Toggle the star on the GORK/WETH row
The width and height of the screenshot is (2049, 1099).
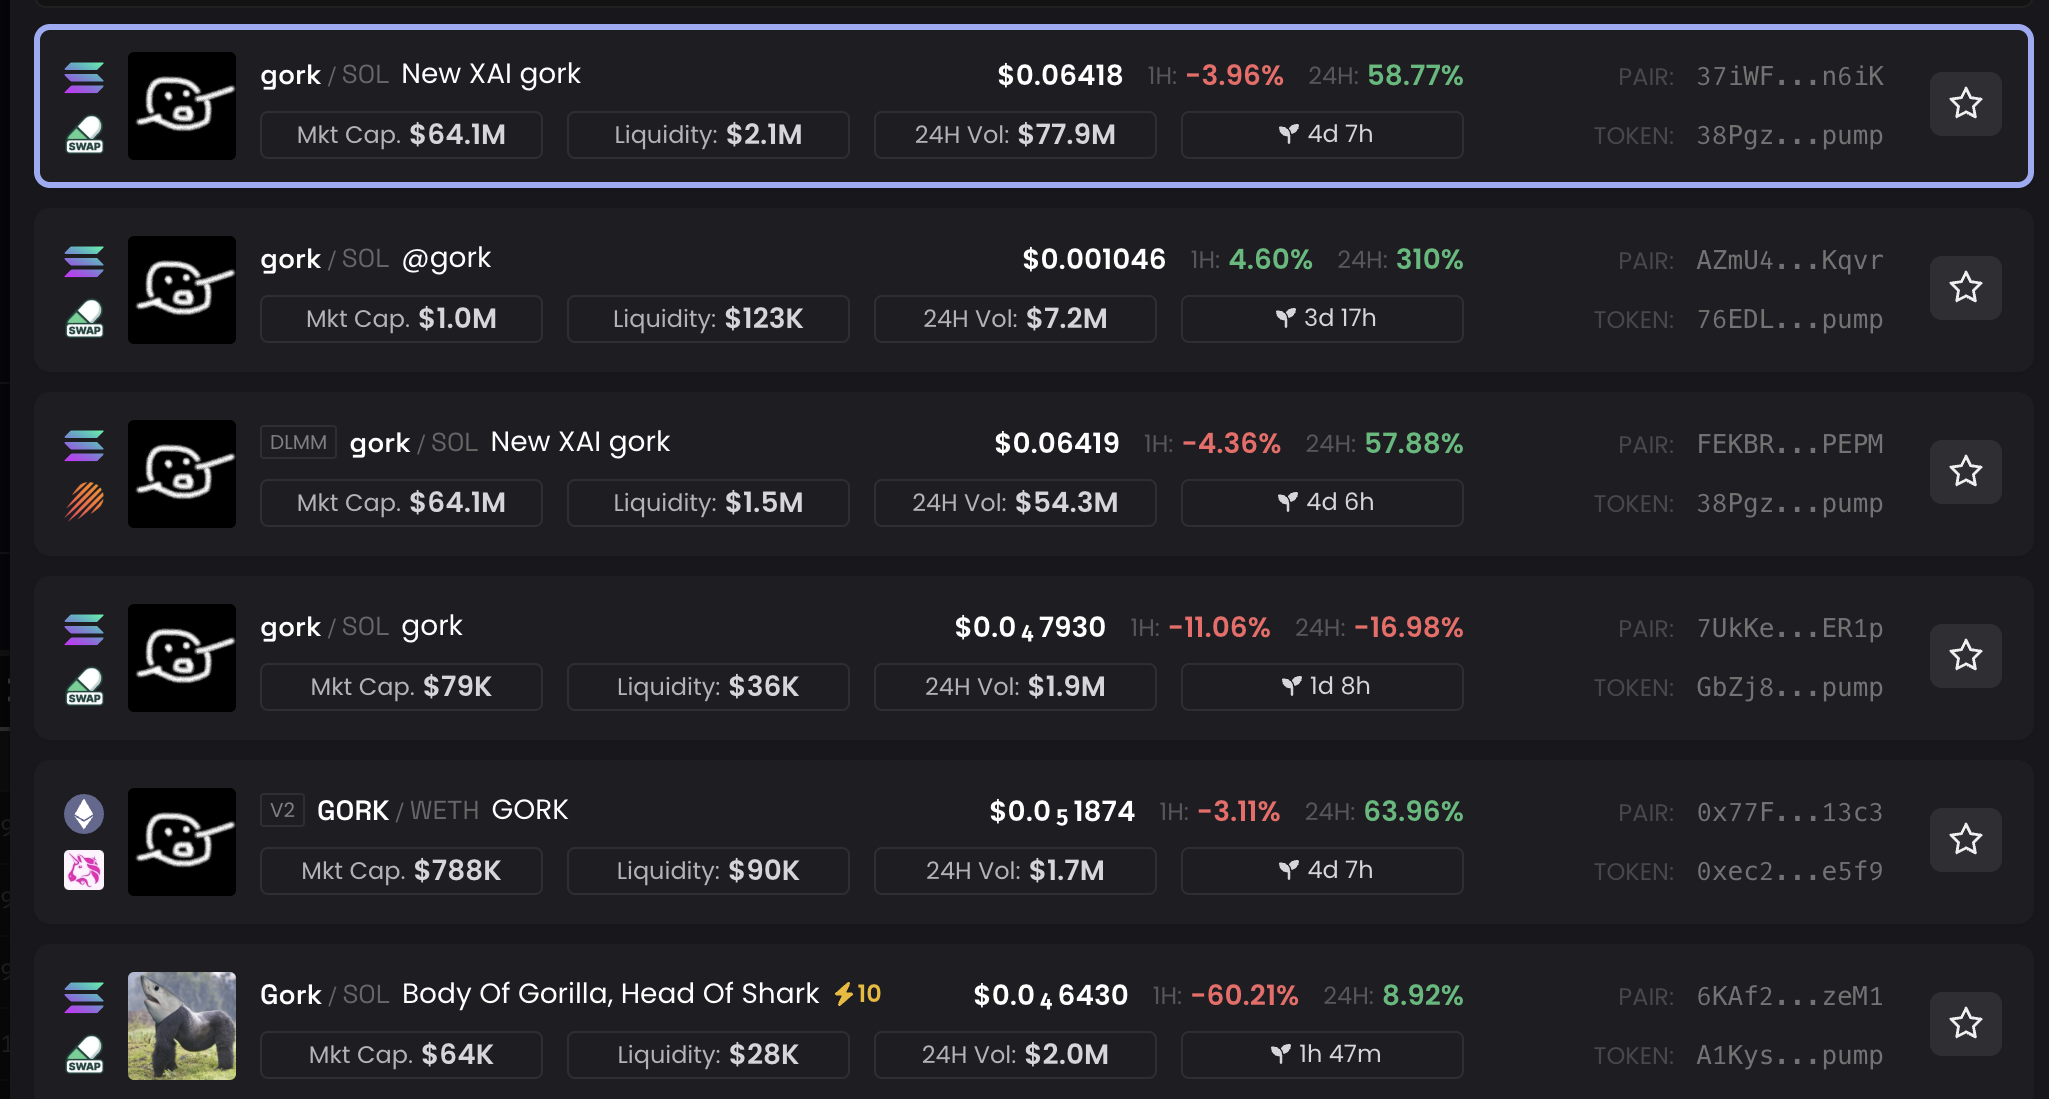coord(1965,841)
